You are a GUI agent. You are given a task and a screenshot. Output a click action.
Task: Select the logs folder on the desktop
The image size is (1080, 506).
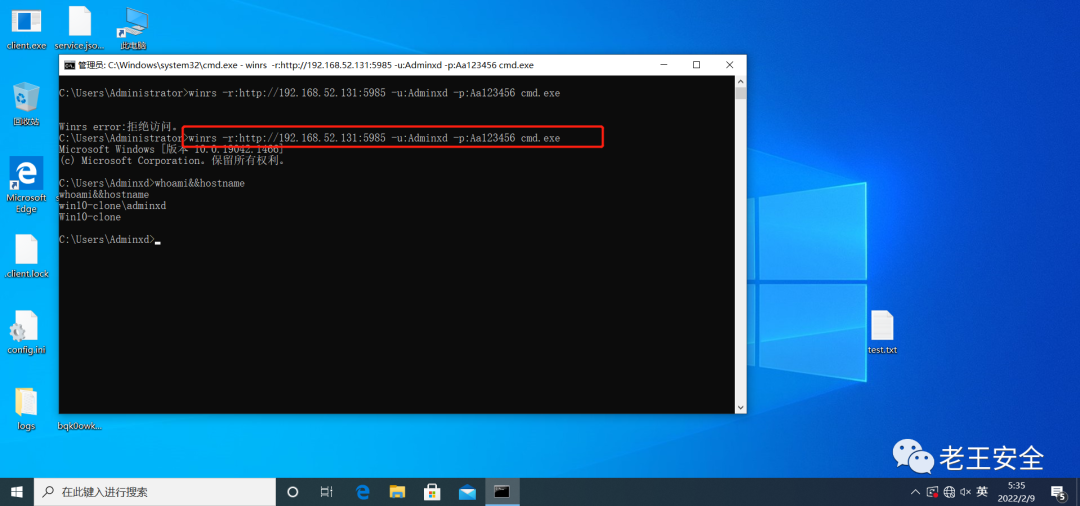26,409
